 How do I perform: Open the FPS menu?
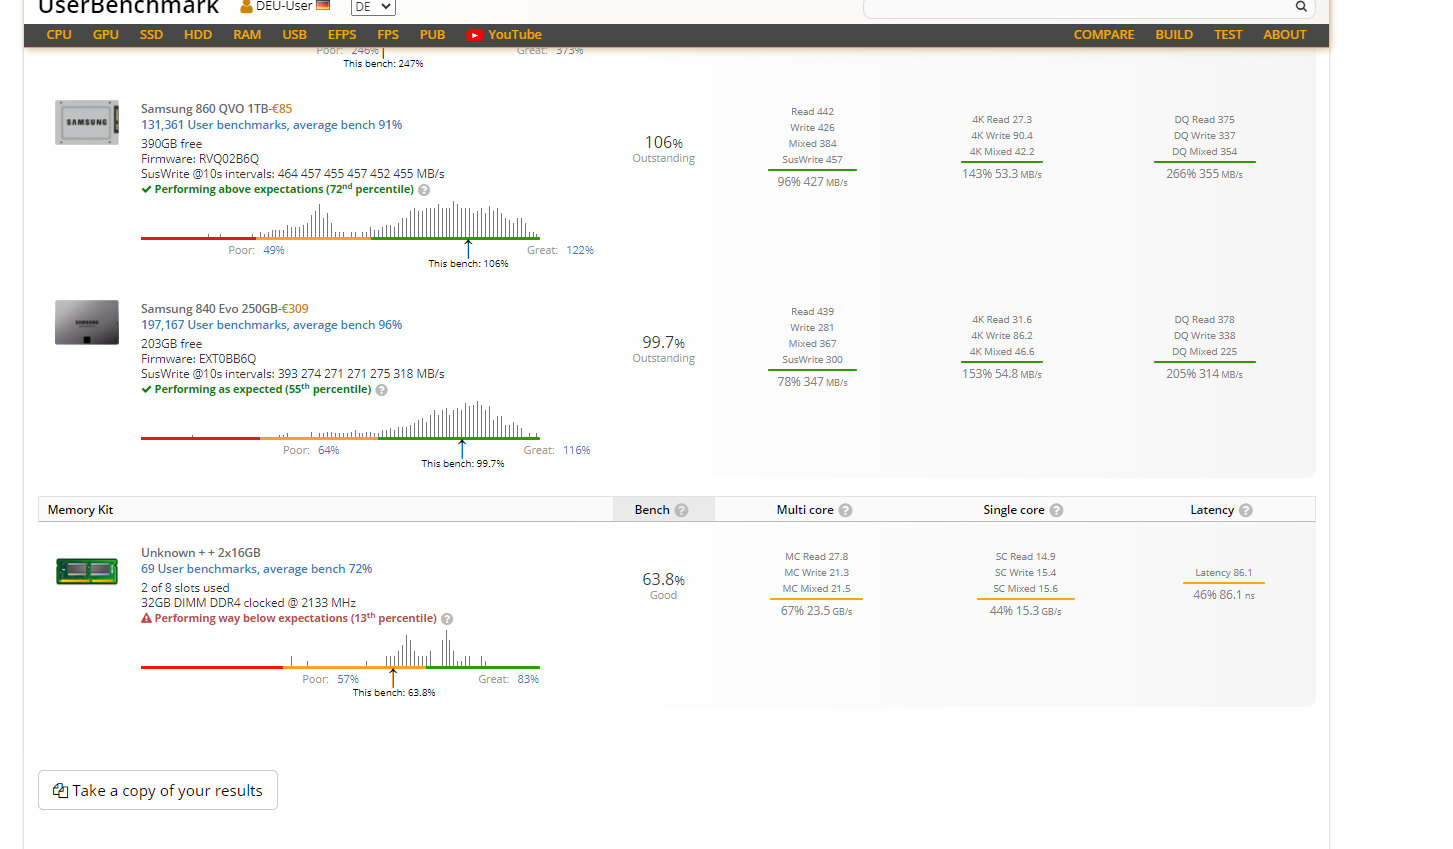pos(388,35)
